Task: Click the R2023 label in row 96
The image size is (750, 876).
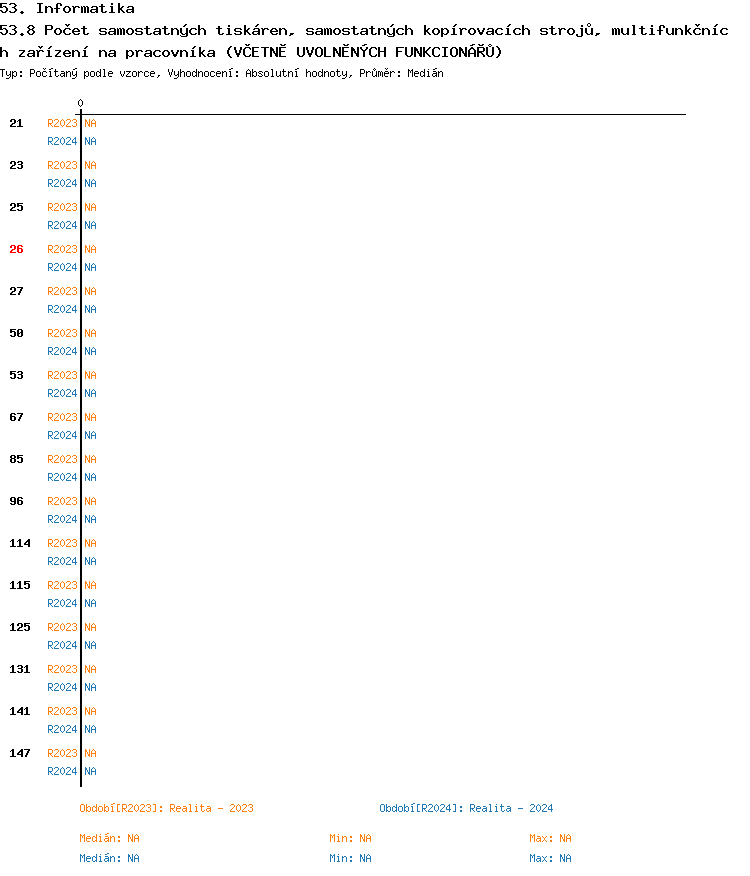Action: coord(62,501)
